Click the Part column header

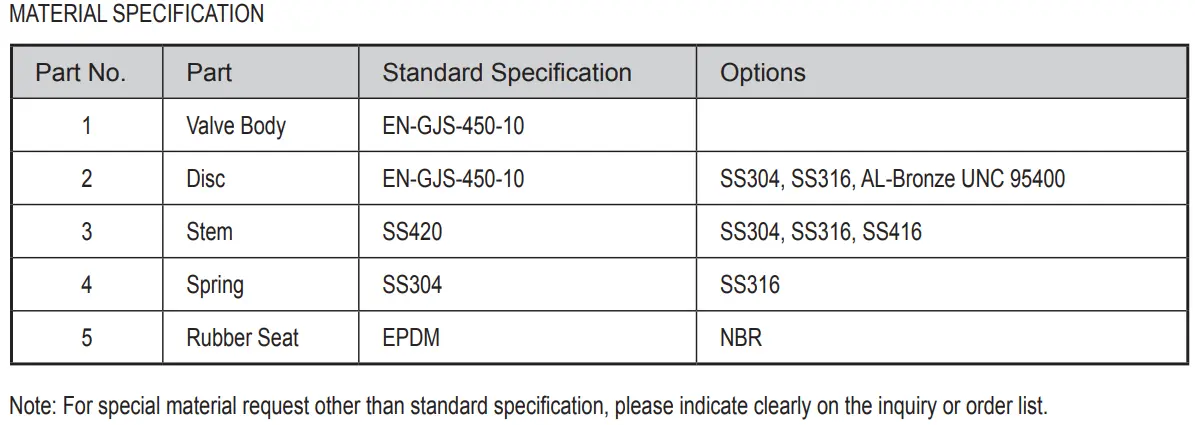[209, 73]
